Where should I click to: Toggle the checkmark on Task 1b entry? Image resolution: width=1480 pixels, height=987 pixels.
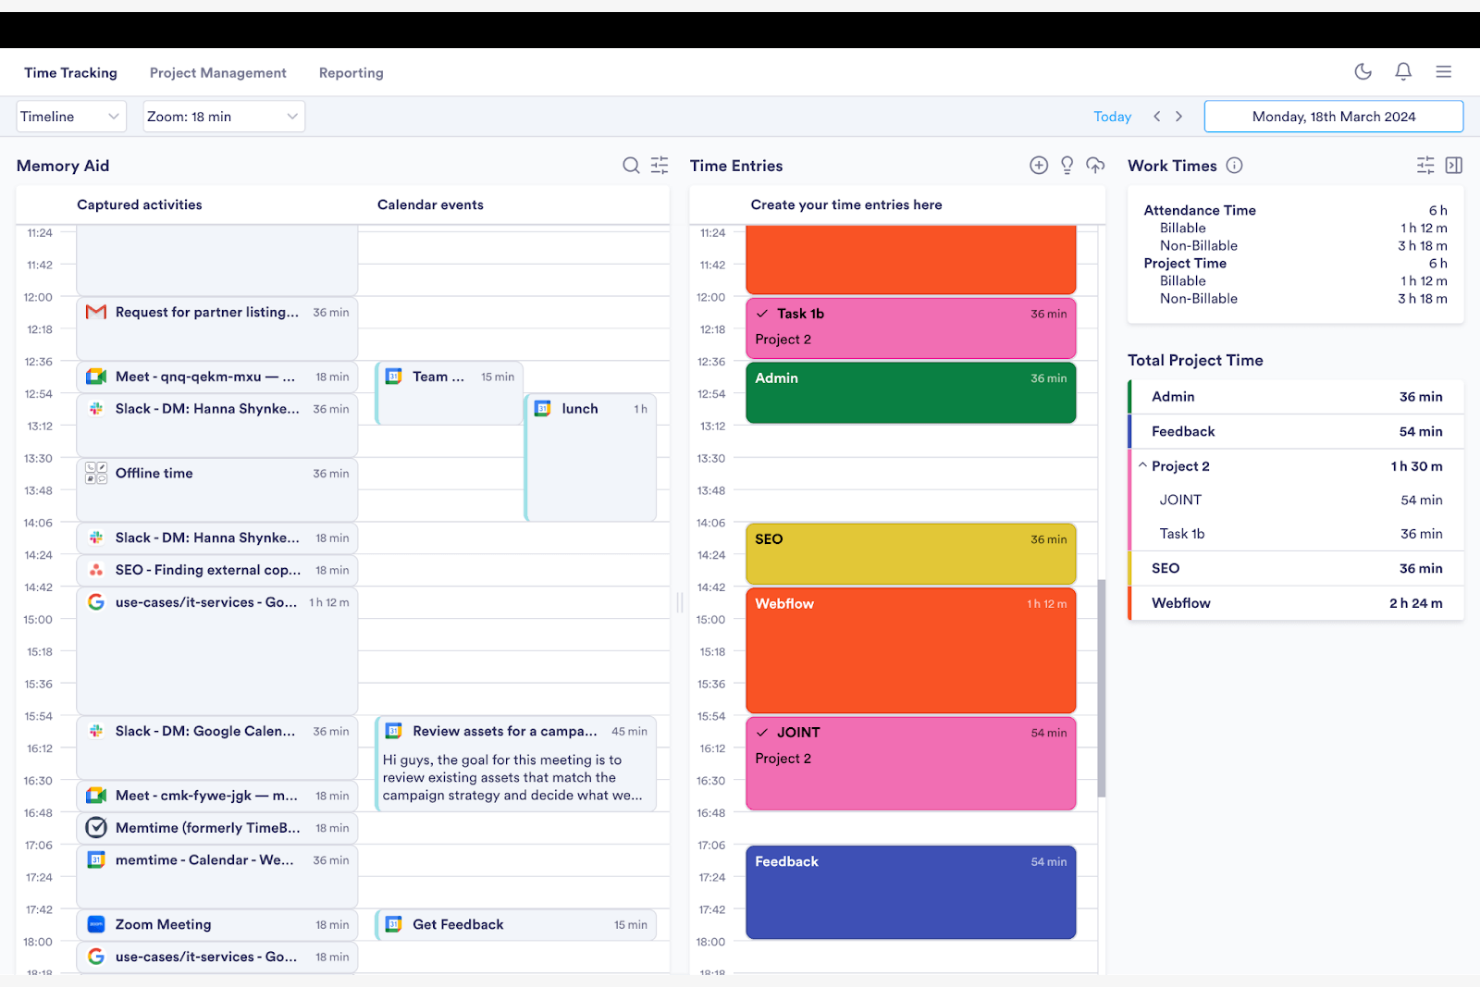tap(764, 313)
